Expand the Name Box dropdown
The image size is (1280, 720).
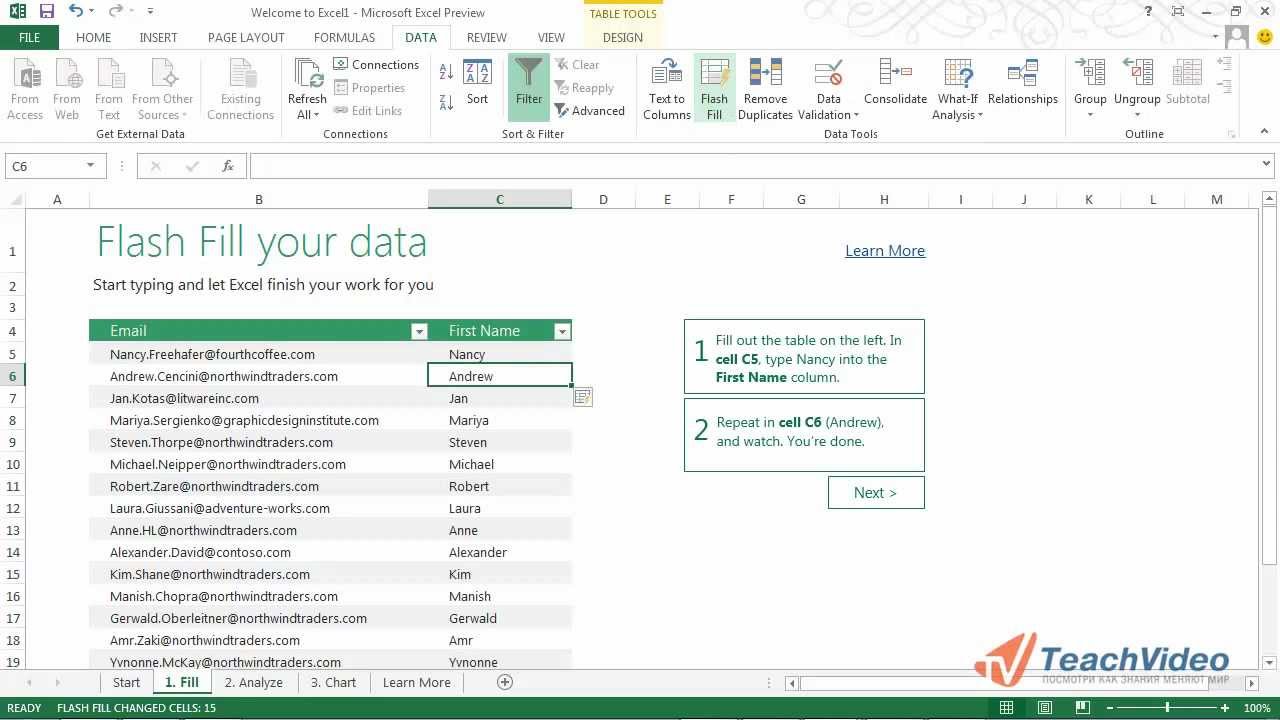click(91, 166)
